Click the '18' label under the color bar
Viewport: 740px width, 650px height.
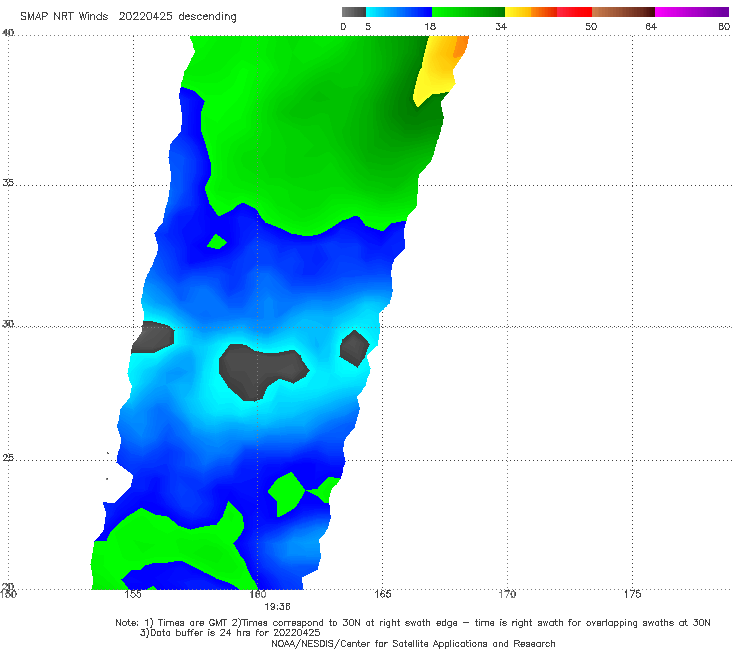429,26
